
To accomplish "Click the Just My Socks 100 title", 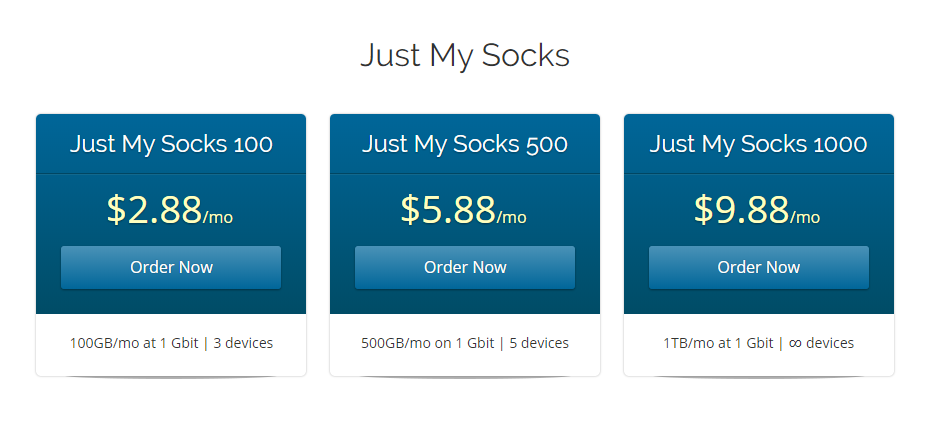I will tap(171, 145).
